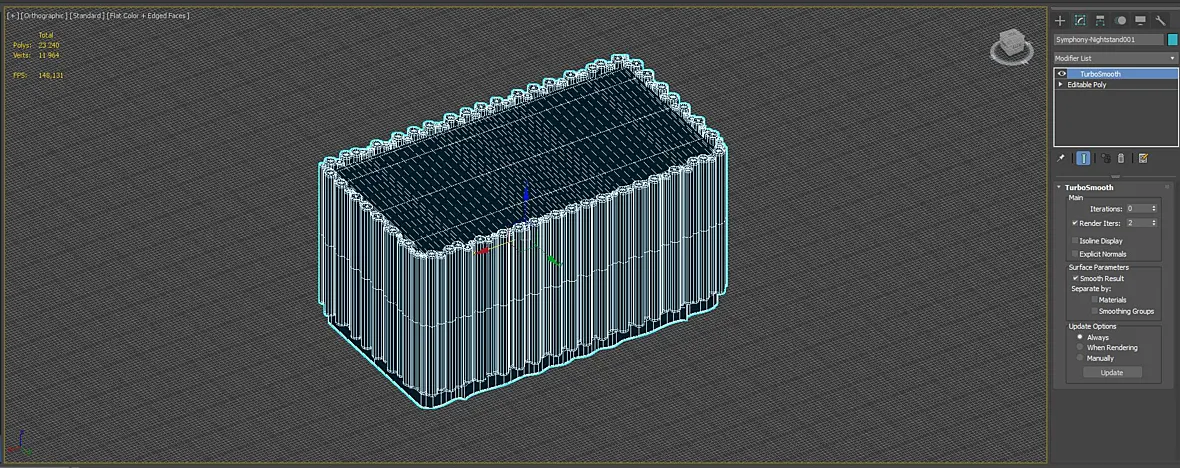Uncheck the Smooth Result checkbox

tap(1075, 278)
